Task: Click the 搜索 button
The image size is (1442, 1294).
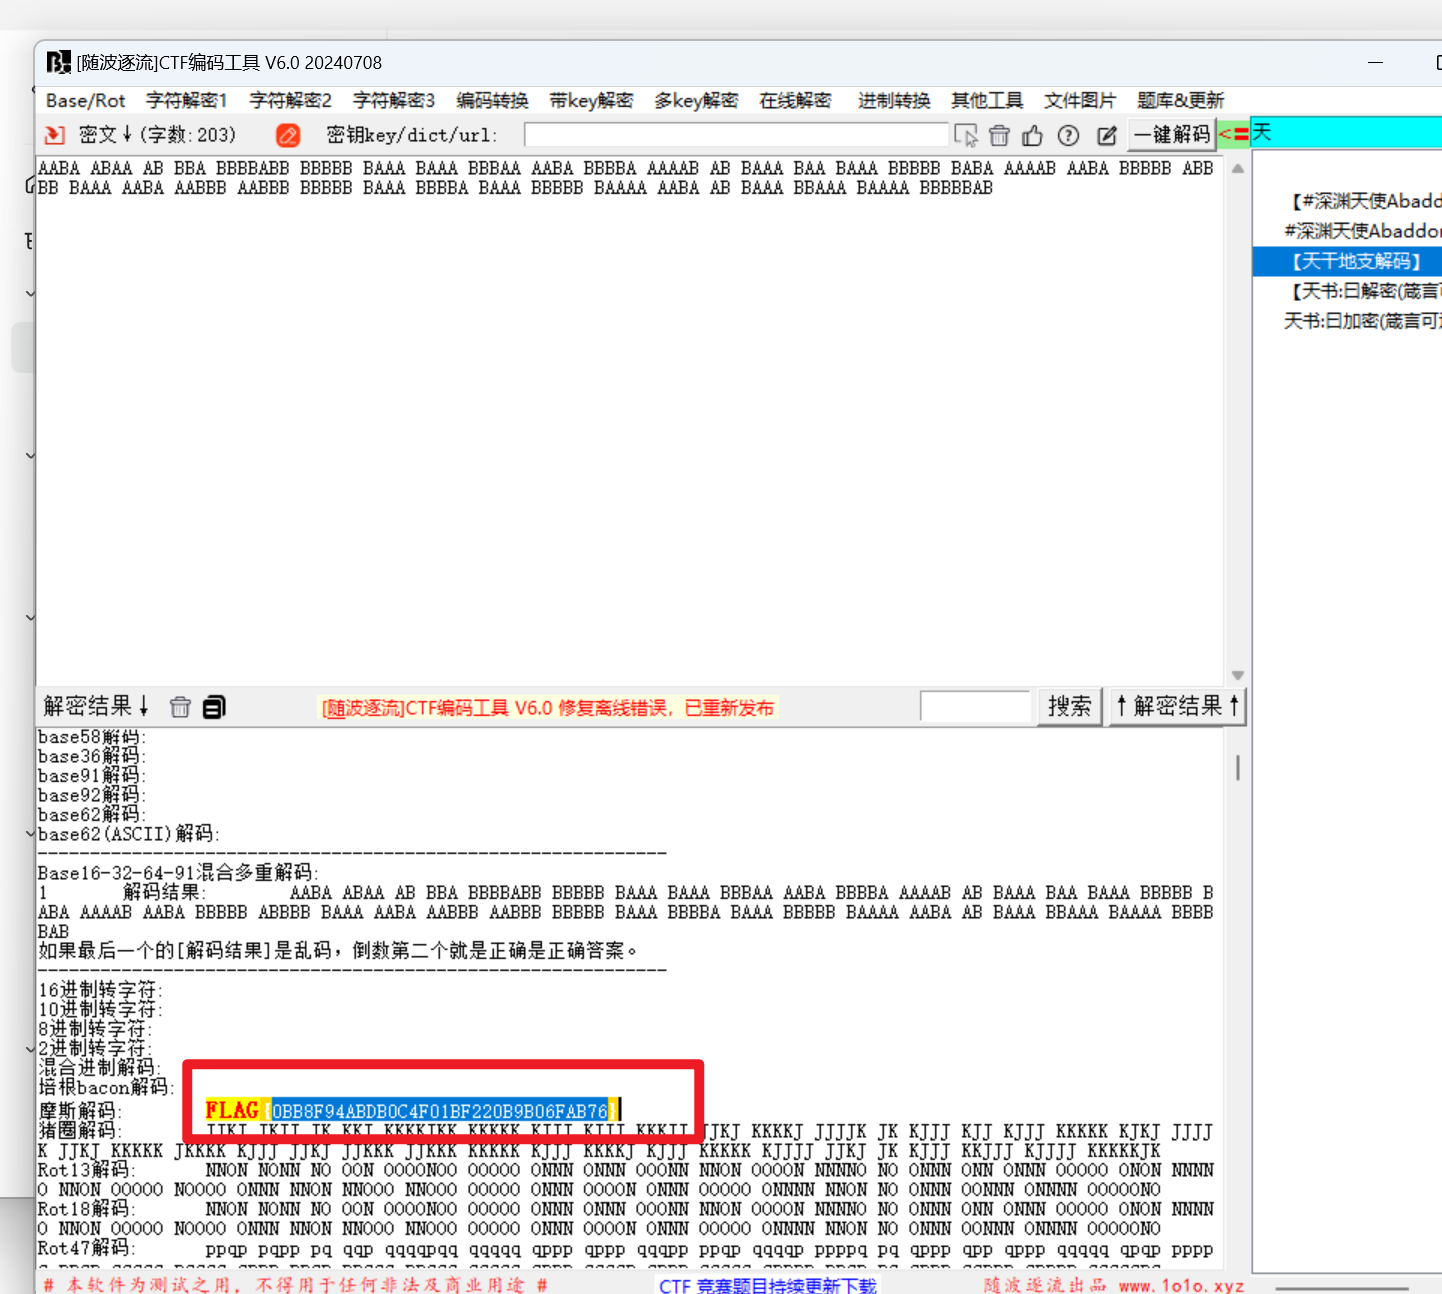Action: (x=1069, y=706)
